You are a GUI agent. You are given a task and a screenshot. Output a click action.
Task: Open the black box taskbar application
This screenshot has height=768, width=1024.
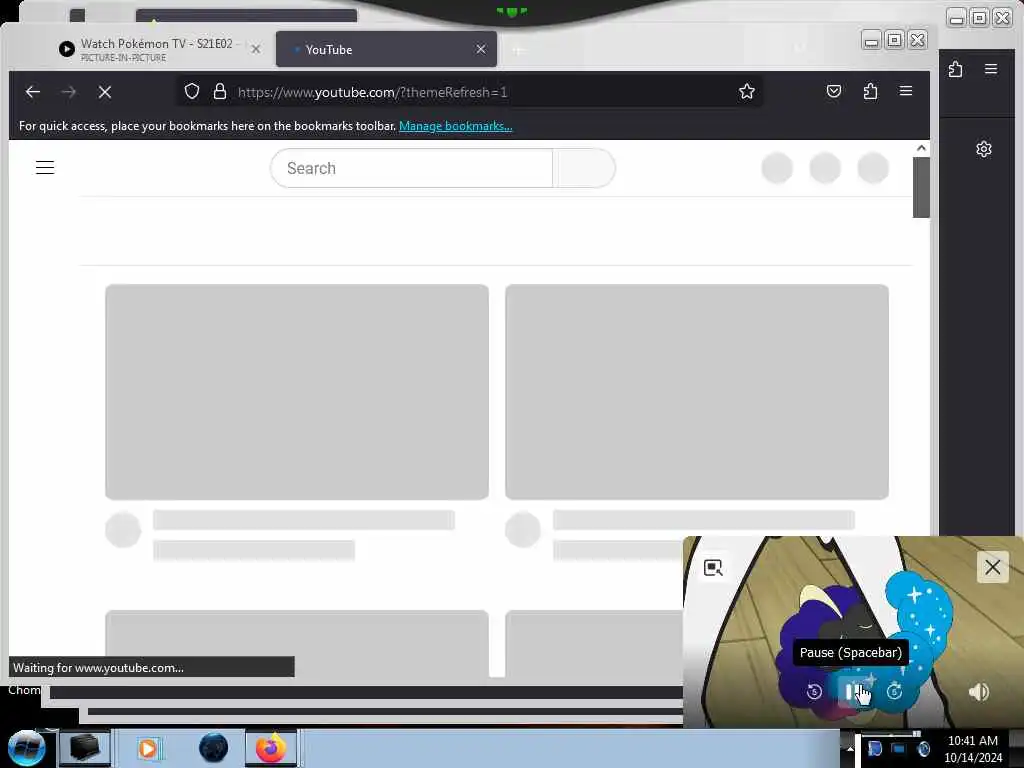(84, 748)
